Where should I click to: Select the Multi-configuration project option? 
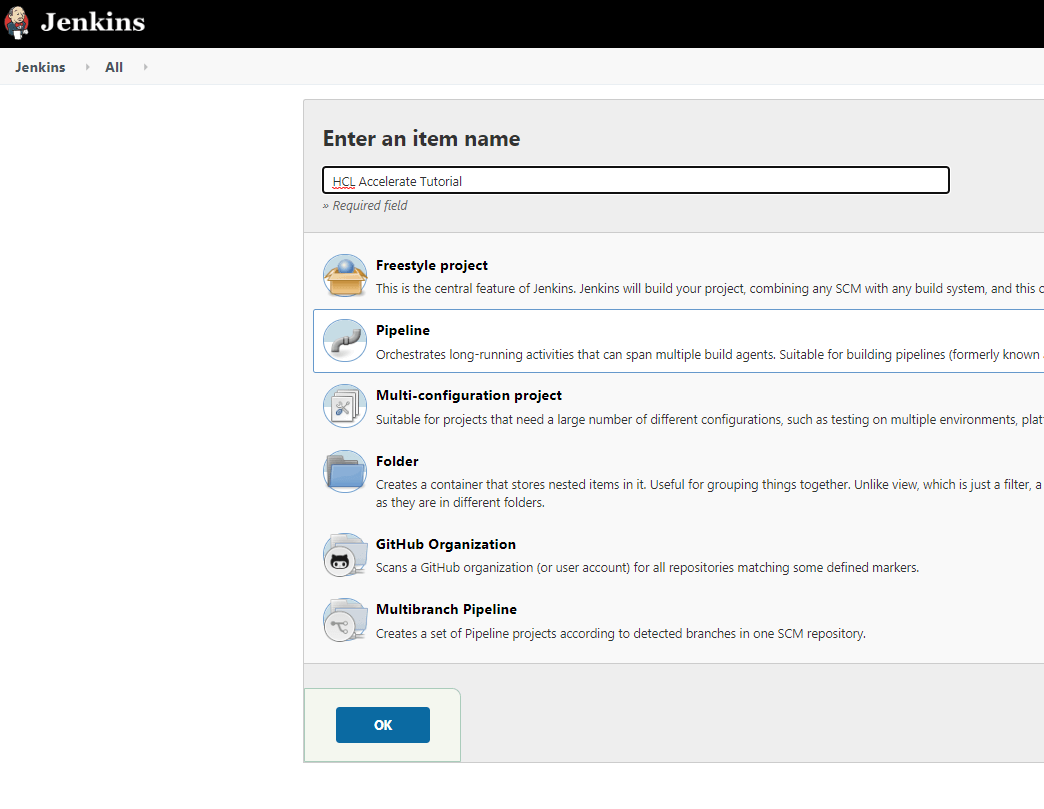[x=468, y=395]
